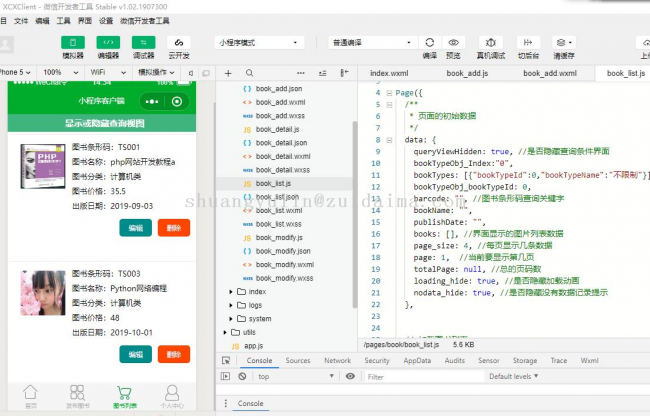Open 云开发 cloud development
The image size is (650, 416).
pos(179,43)
